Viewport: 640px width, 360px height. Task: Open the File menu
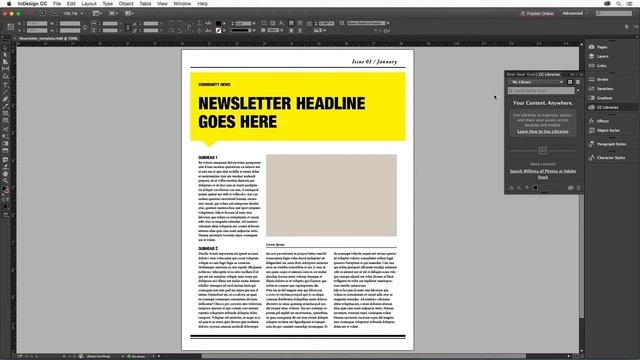coord(57,4)
